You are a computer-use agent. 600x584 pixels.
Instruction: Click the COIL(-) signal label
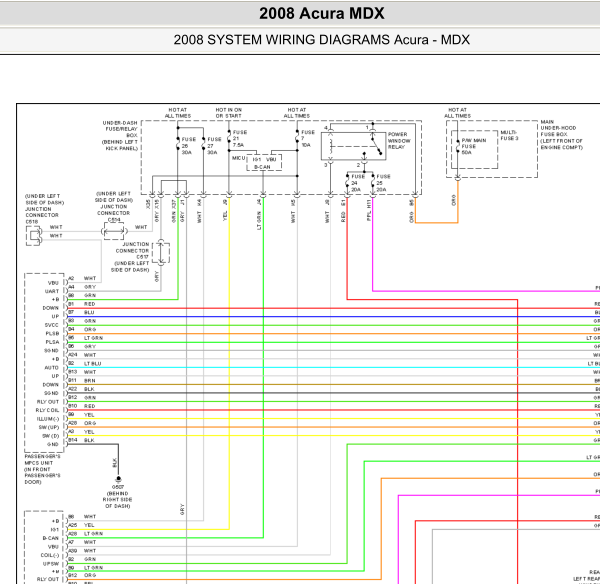coord(50,555)
